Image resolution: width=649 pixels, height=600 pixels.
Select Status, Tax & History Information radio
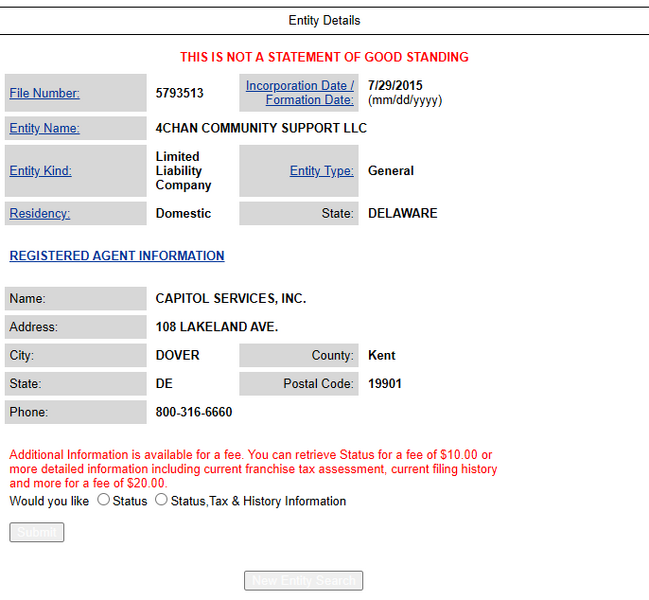pos(161,499)
